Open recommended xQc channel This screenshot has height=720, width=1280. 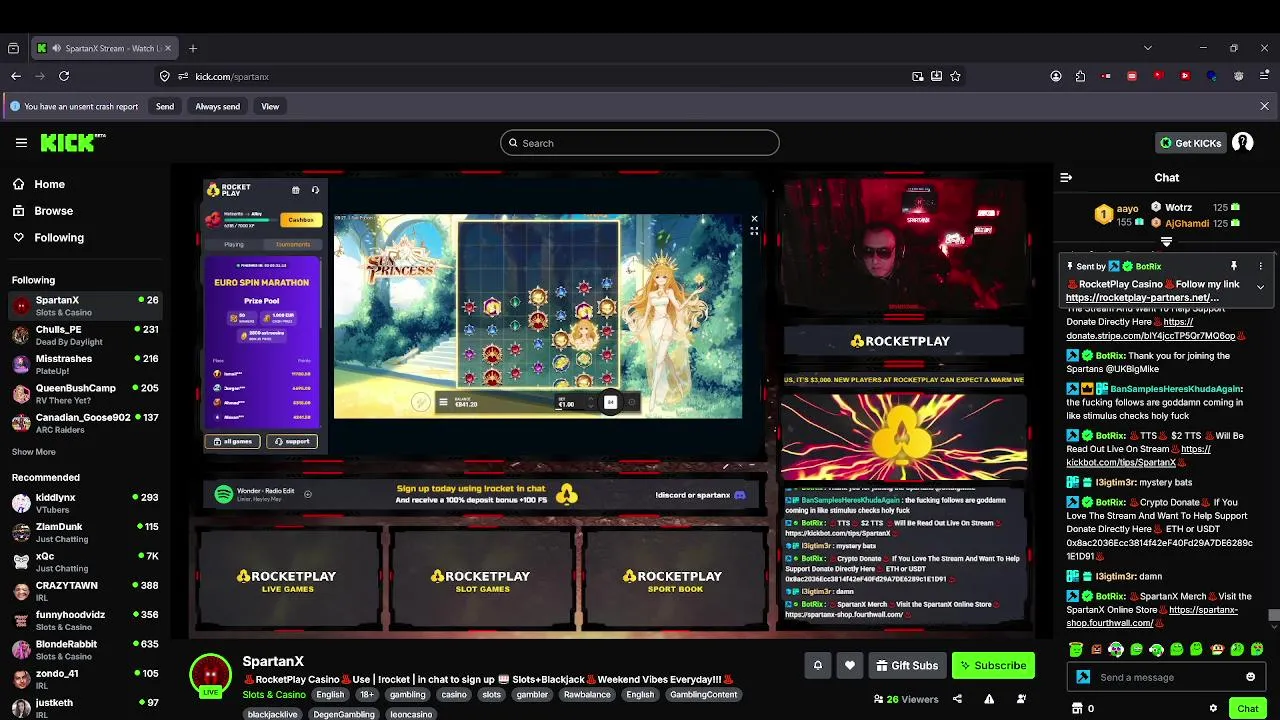(x=85, y=561)
